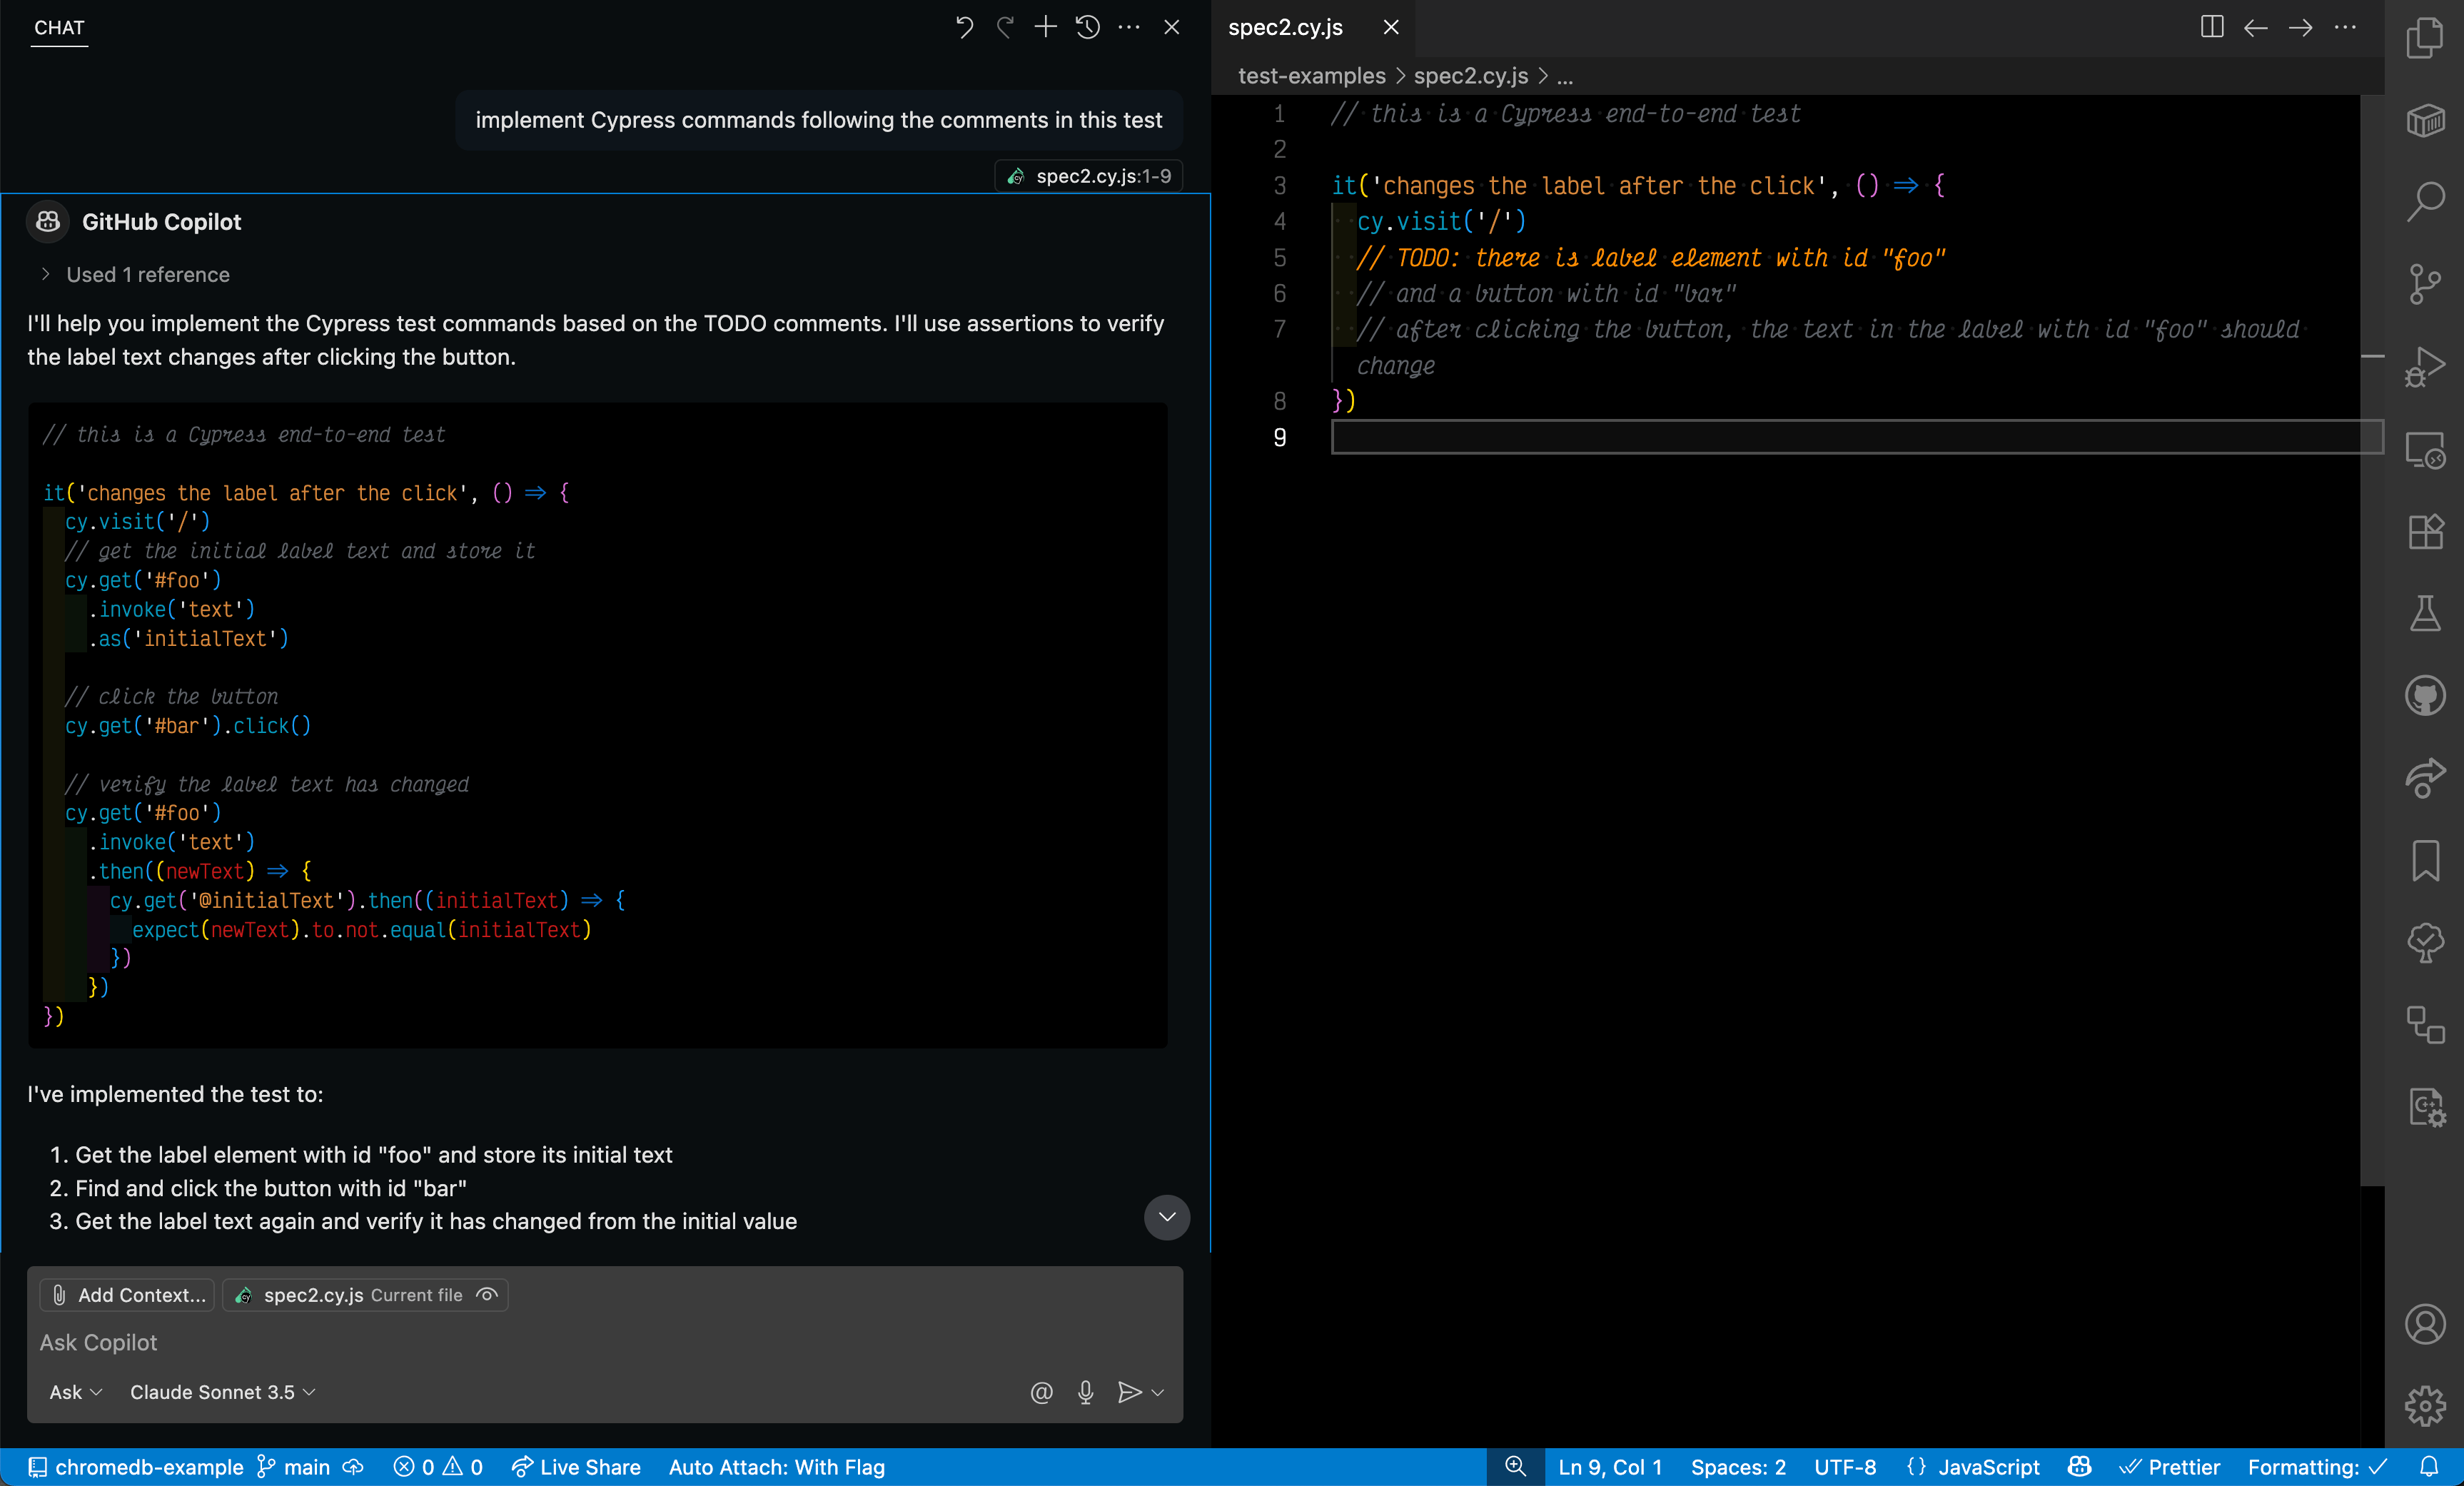This screenshot has height=1486, width=2464.
Task: Open editor more actions menu
Action: tap(2345, 27)
